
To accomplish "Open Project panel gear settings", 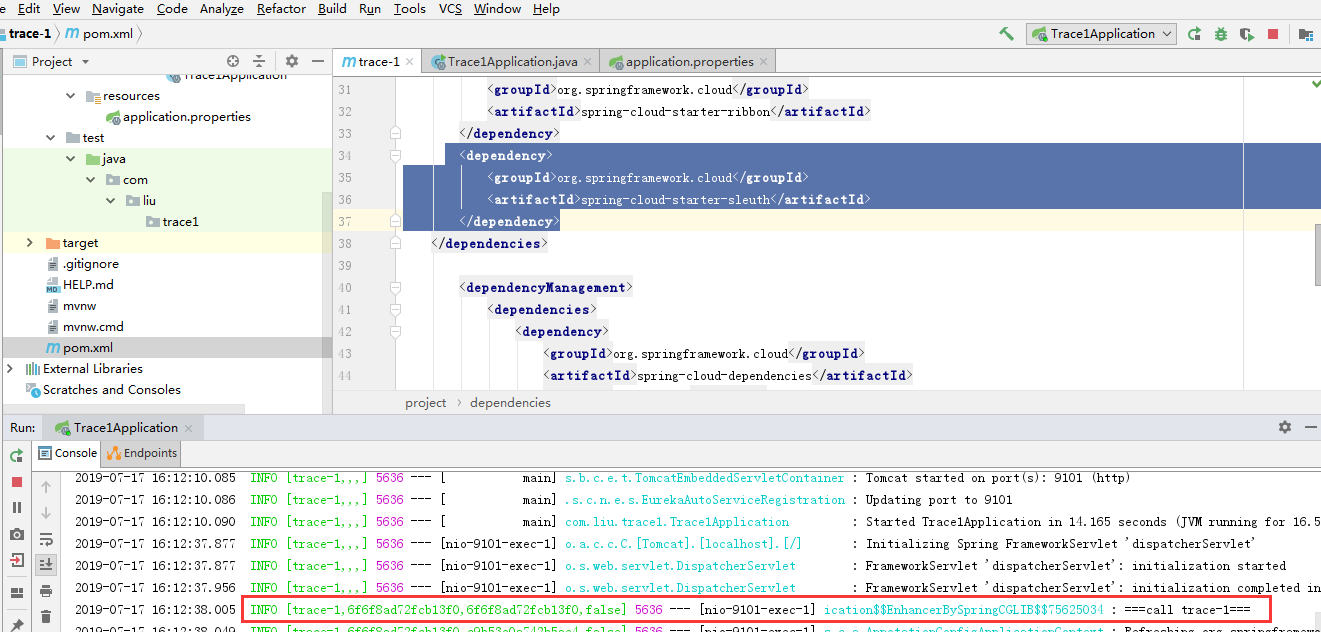I will 292,61.
